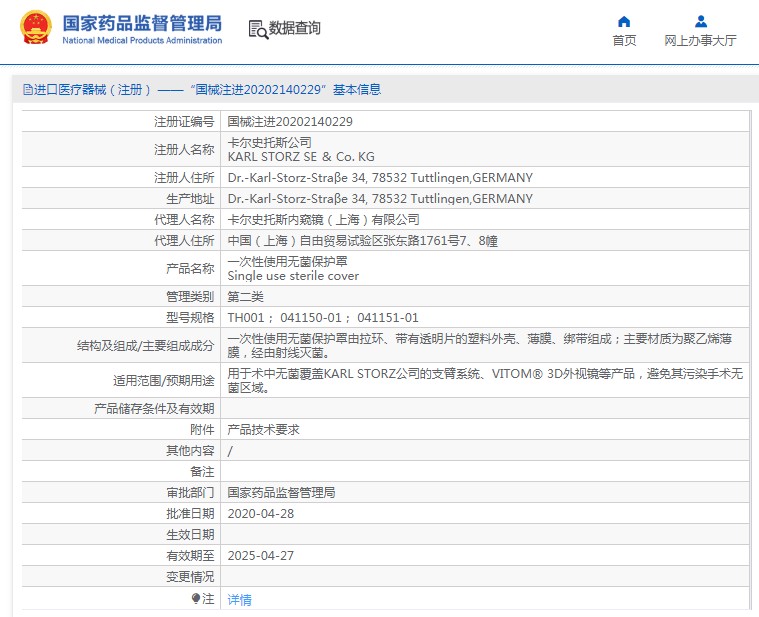Go to 首页 home icon
759x617 pixels.
(x=624, y=21)
